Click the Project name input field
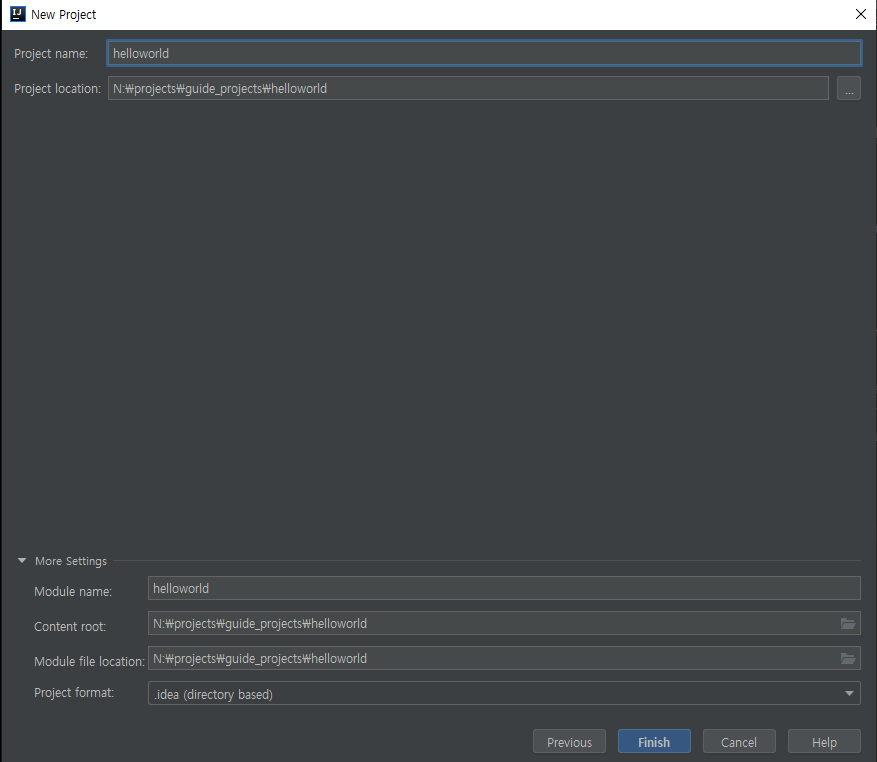 pyautogui.click(x=484, y=53)
